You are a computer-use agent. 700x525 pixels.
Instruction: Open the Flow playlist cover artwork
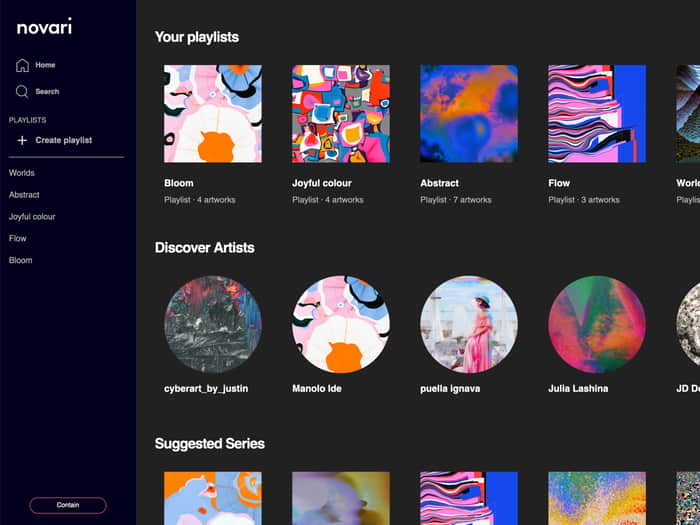pos(597,114)
